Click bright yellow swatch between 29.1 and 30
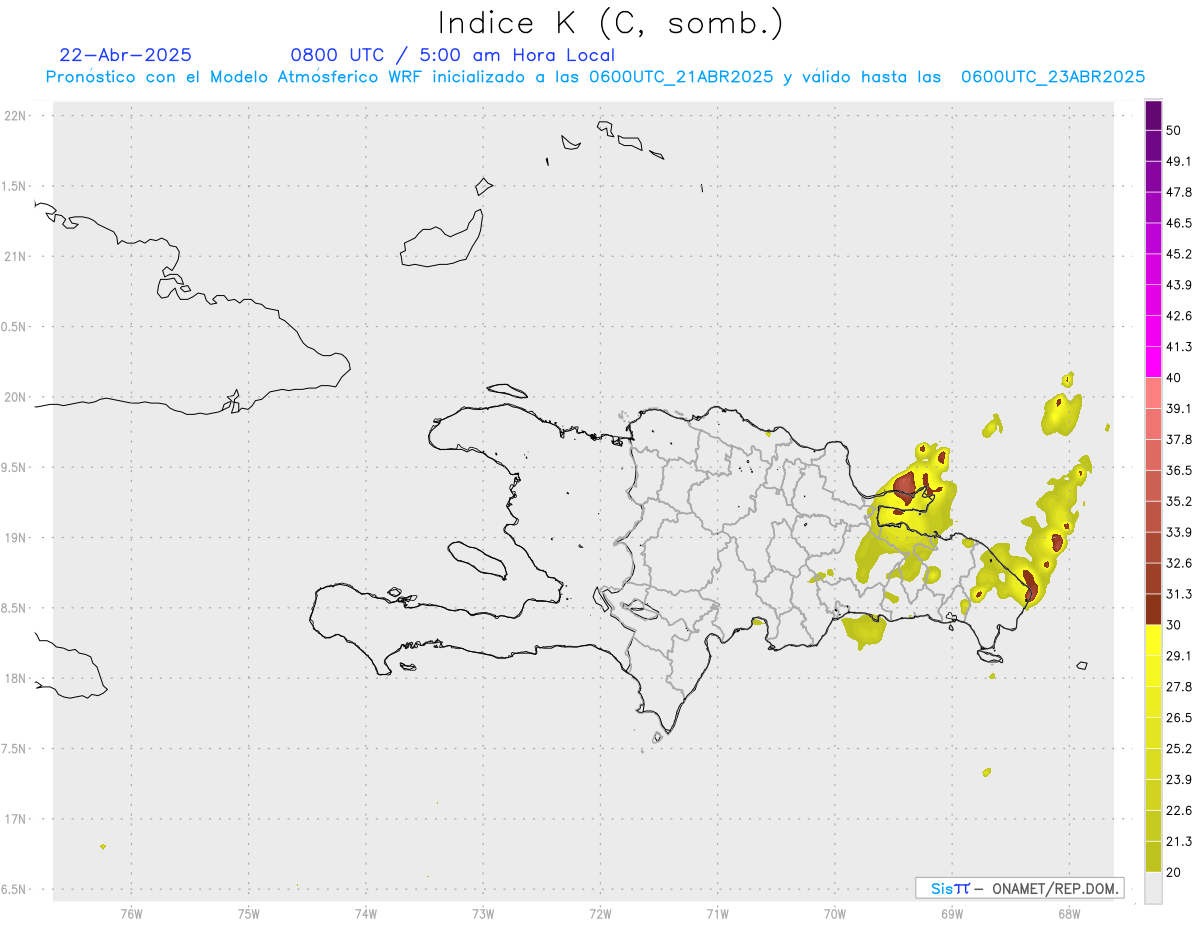 [1153, 640]
